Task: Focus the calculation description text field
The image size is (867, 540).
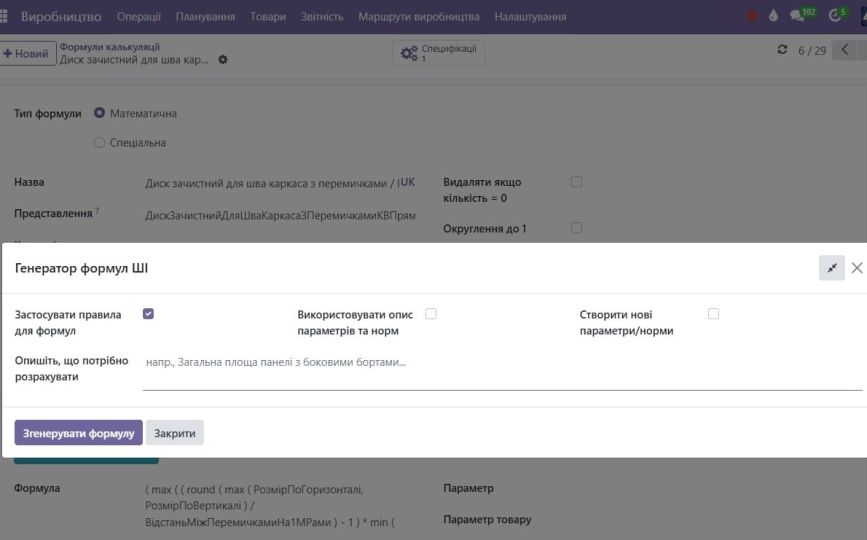Action: [x=500, y=362]
